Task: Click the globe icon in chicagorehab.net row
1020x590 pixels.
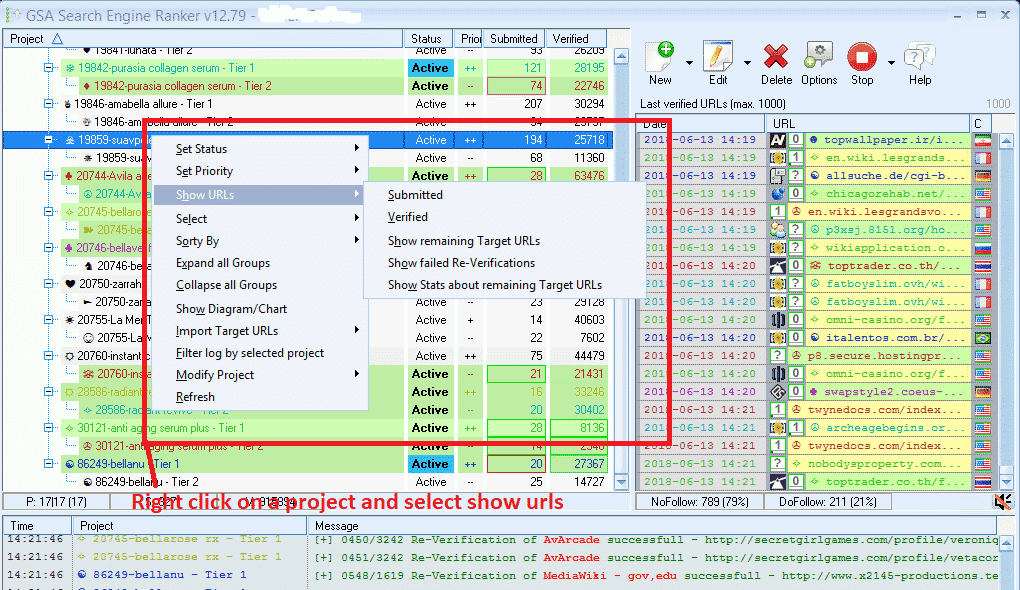Action: (x=777, y=194)
